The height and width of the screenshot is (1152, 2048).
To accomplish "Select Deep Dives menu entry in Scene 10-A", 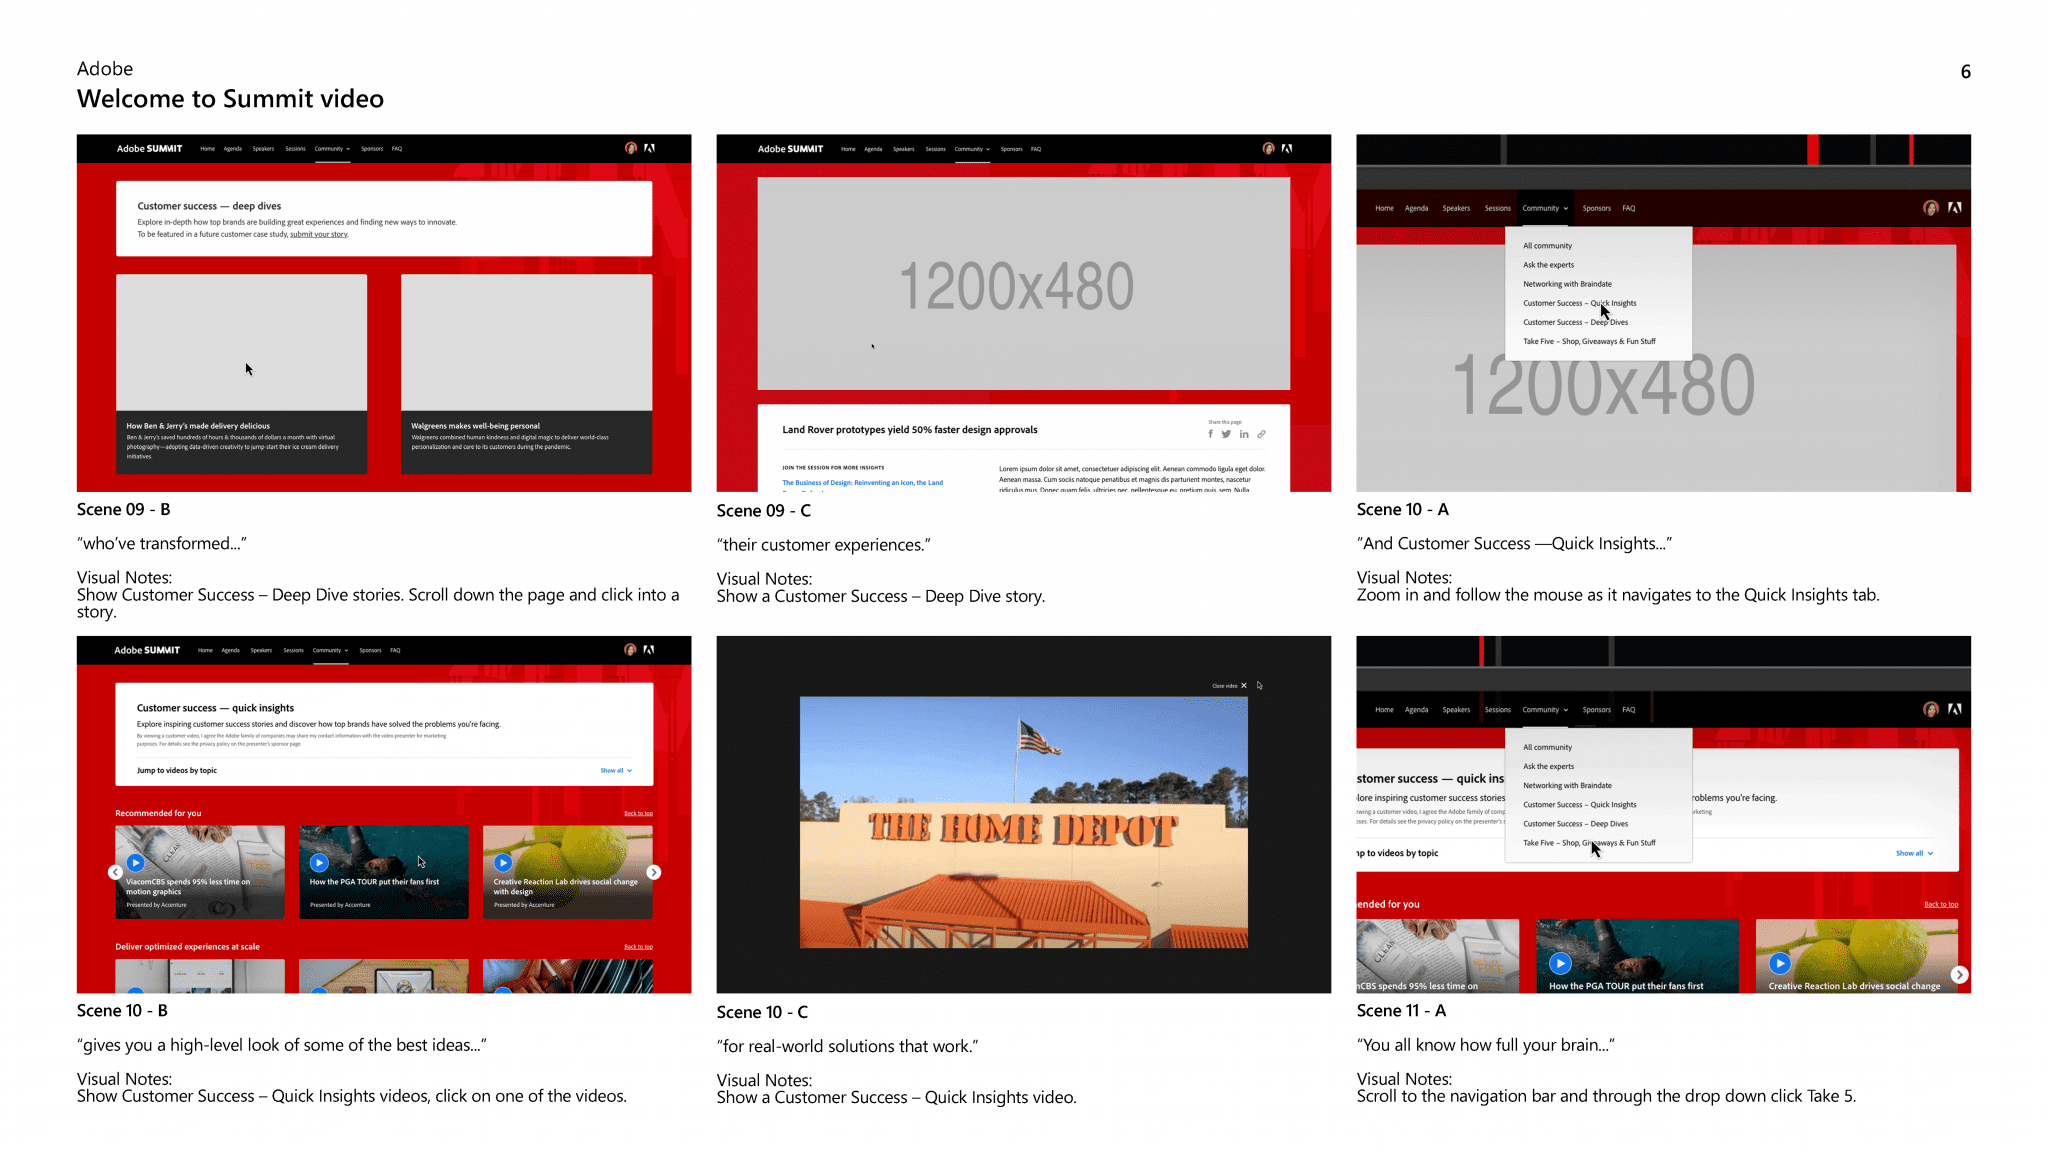I will point(1576,322).
